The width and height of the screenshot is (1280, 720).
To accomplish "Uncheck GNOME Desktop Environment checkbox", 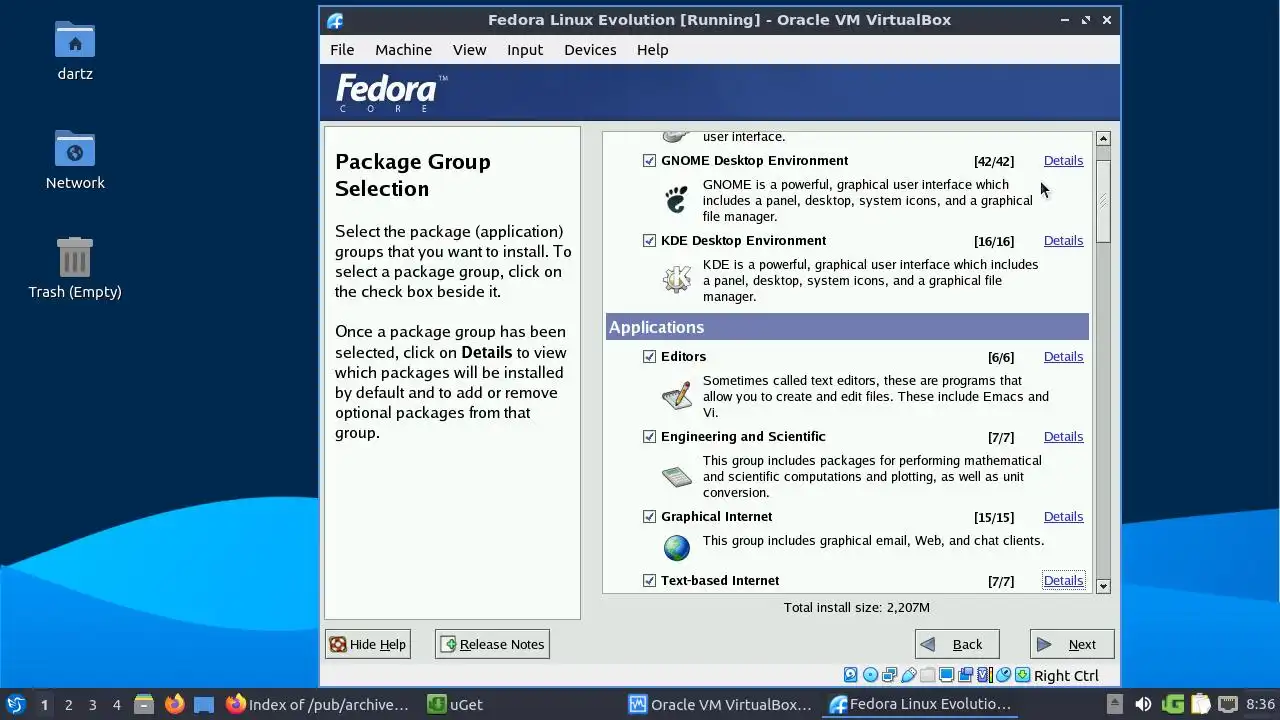I will tap(649, 160).
